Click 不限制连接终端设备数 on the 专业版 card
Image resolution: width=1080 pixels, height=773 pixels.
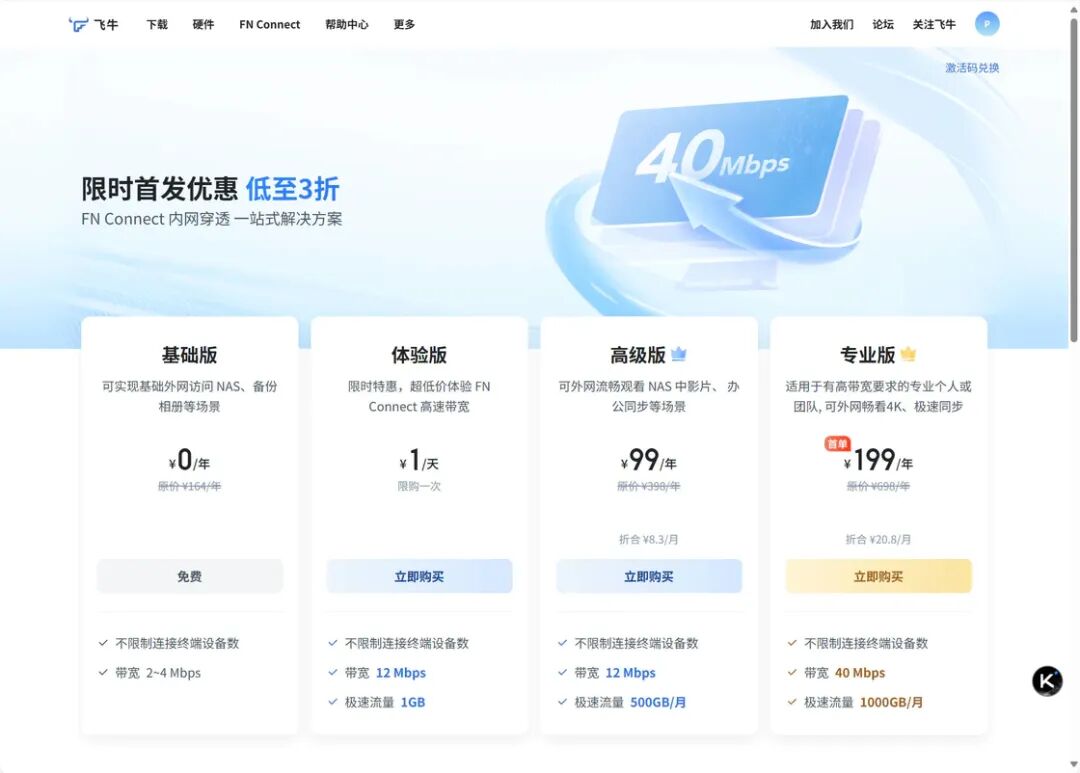point(866,643)
